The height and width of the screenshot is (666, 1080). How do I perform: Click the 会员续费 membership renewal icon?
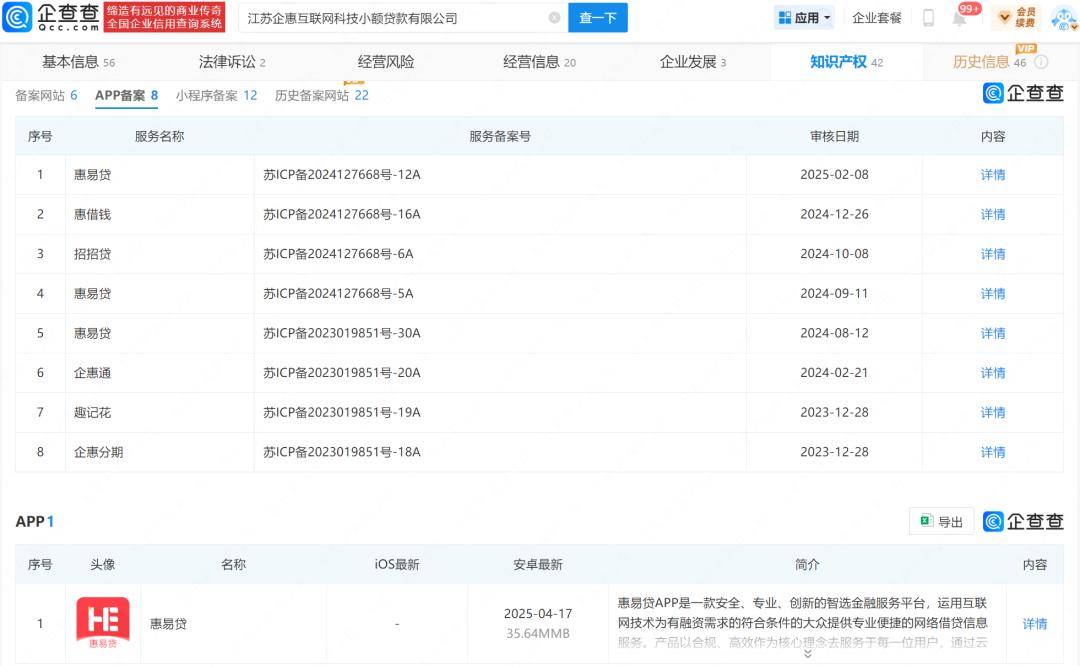1016,17
